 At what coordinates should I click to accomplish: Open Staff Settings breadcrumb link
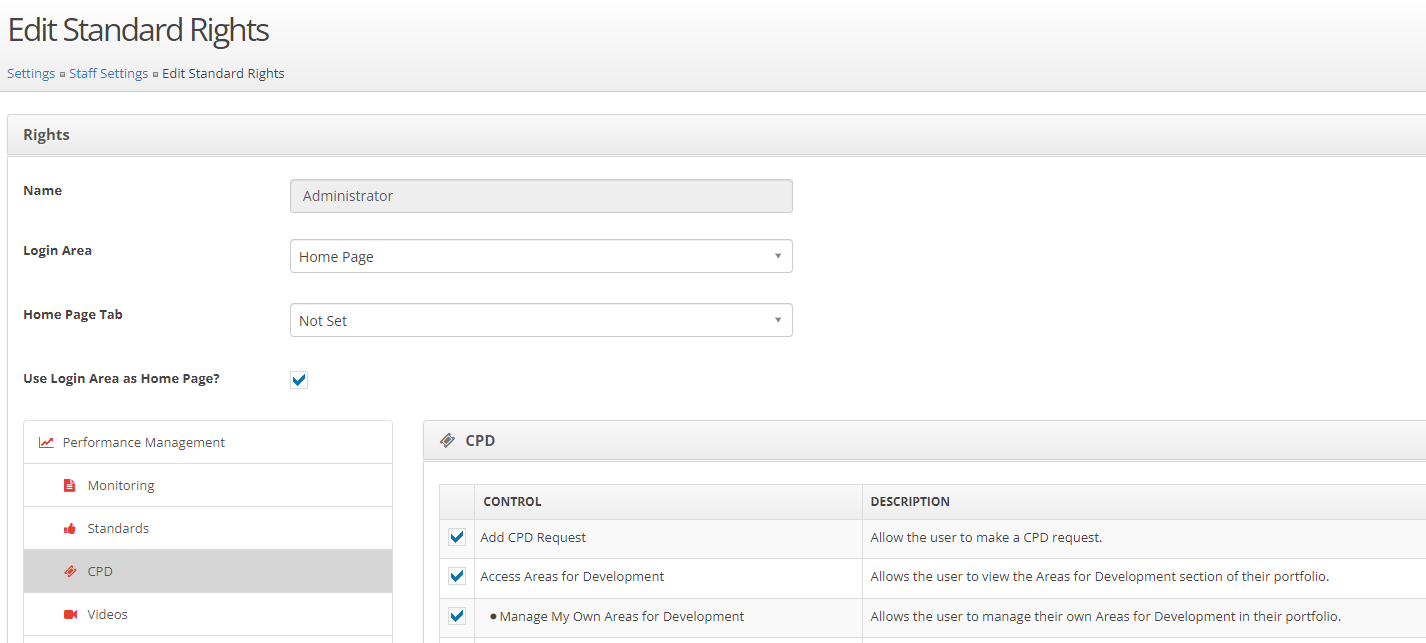coord(108,74)
